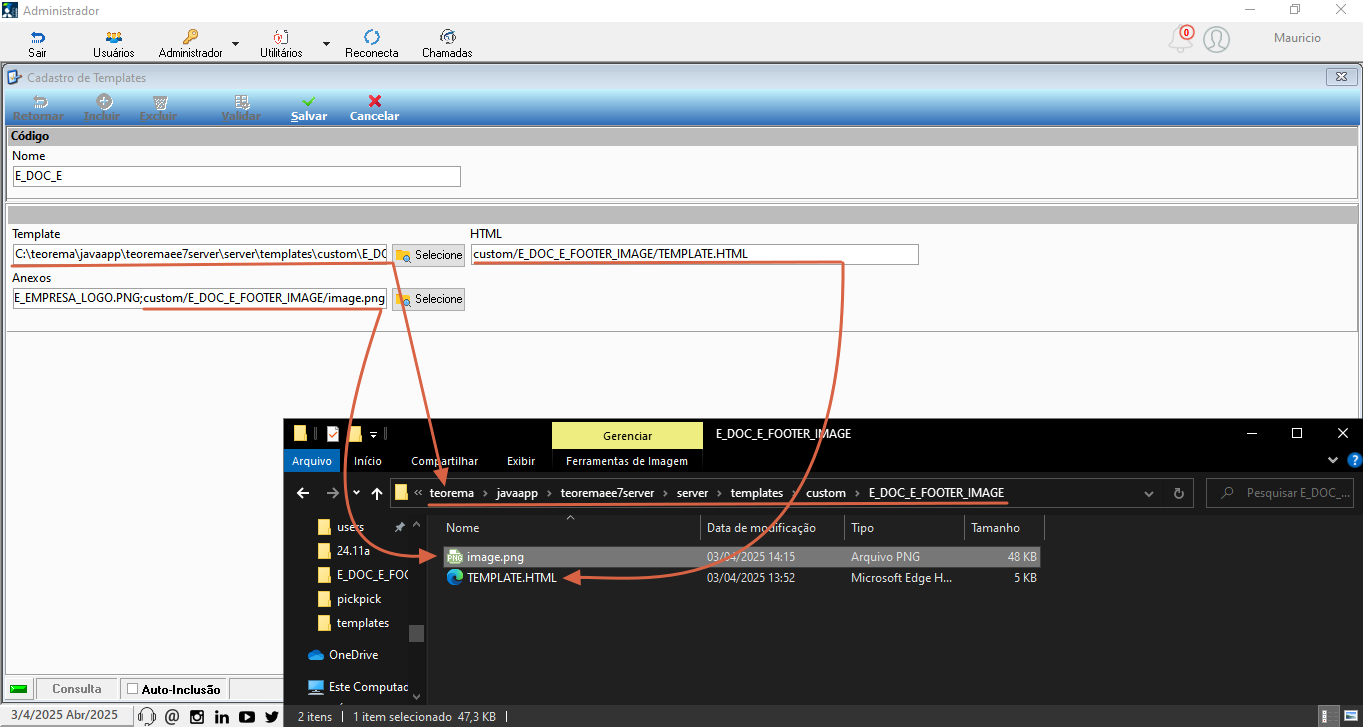Click Selecione button beside Template field
This screenshot has width=1363, height=727.
tap(428, 255)
